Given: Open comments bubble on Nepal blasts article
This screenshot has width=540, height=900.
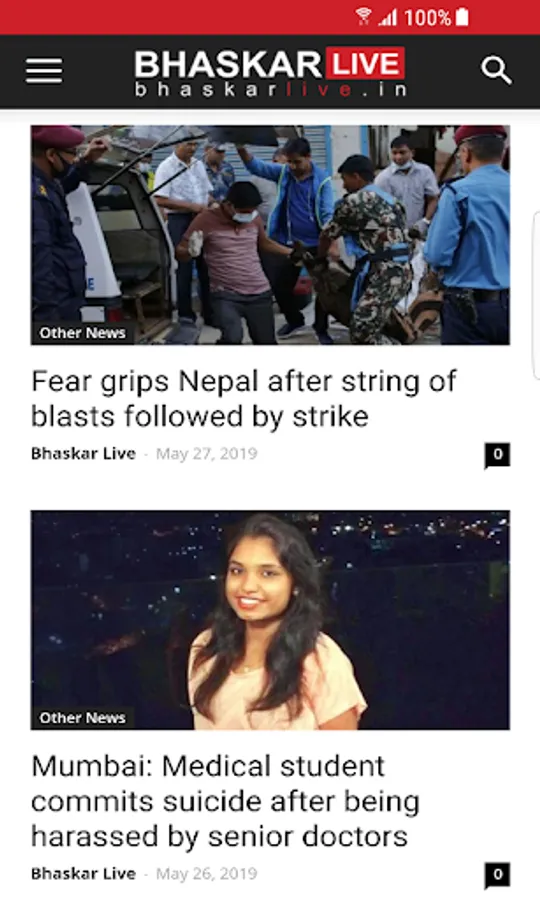Looking at the screenshot, I should (x=497, y=455).
